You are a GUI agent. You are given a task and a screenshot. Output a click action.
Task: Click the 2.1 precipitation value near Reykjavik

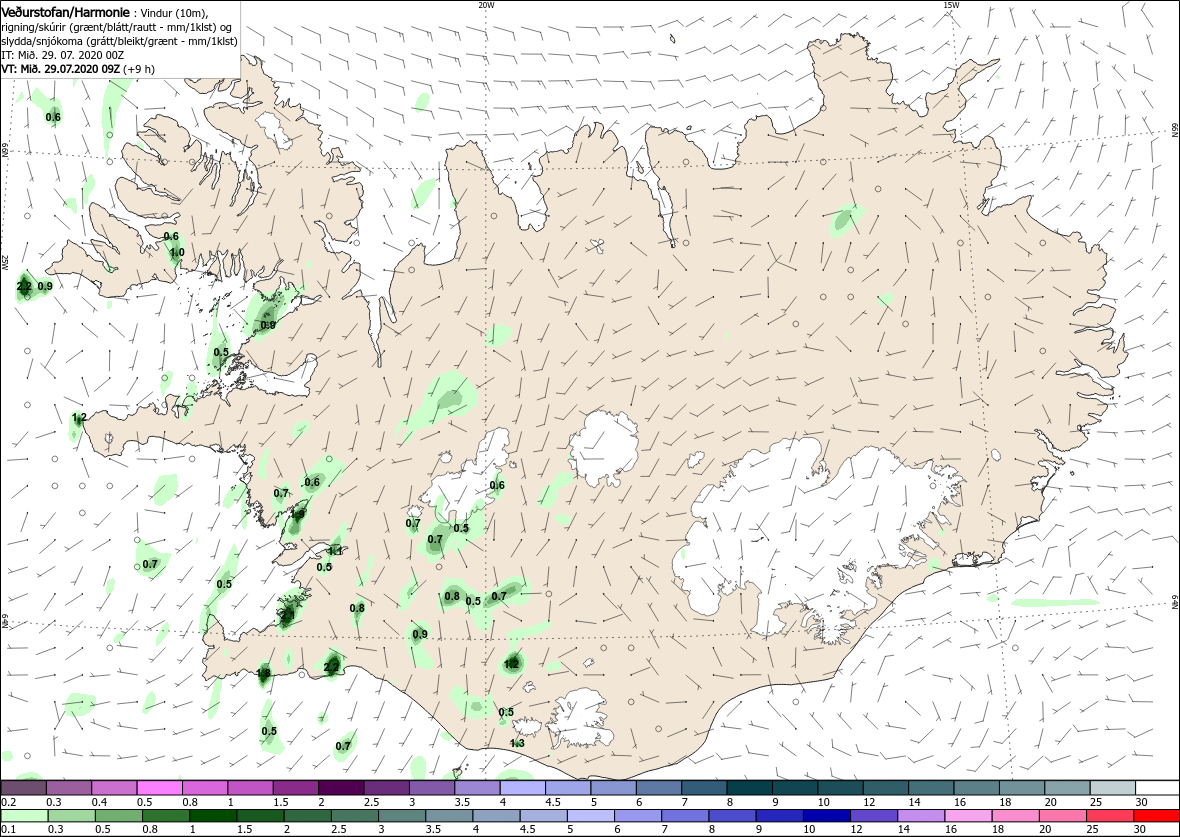pyautogui.click(x=287, y=615)
